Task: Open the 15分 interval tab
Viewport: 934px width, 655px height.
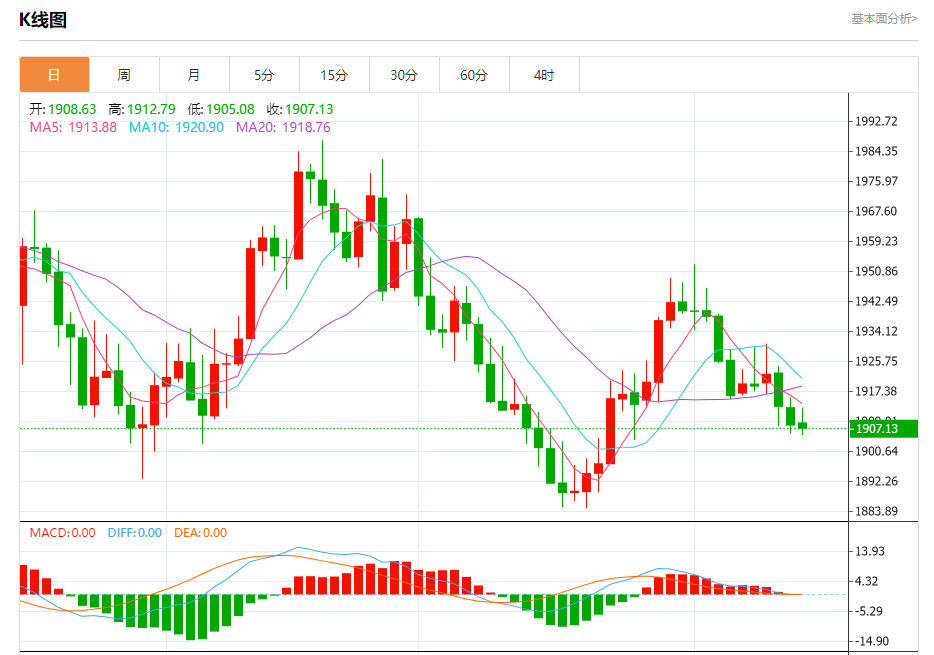Action: click(x=334, y=75)
